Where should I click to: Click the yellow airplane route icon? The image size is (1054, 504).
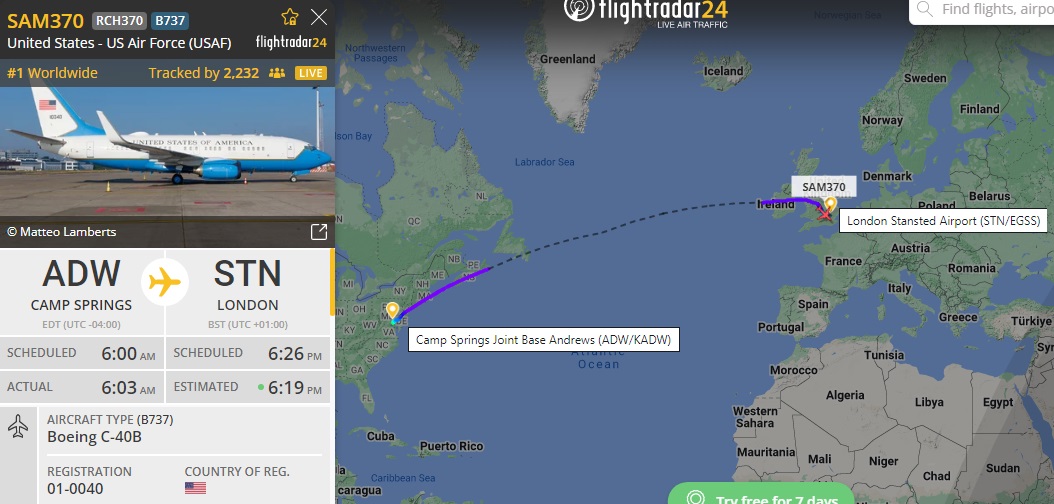tap(165, 282)
